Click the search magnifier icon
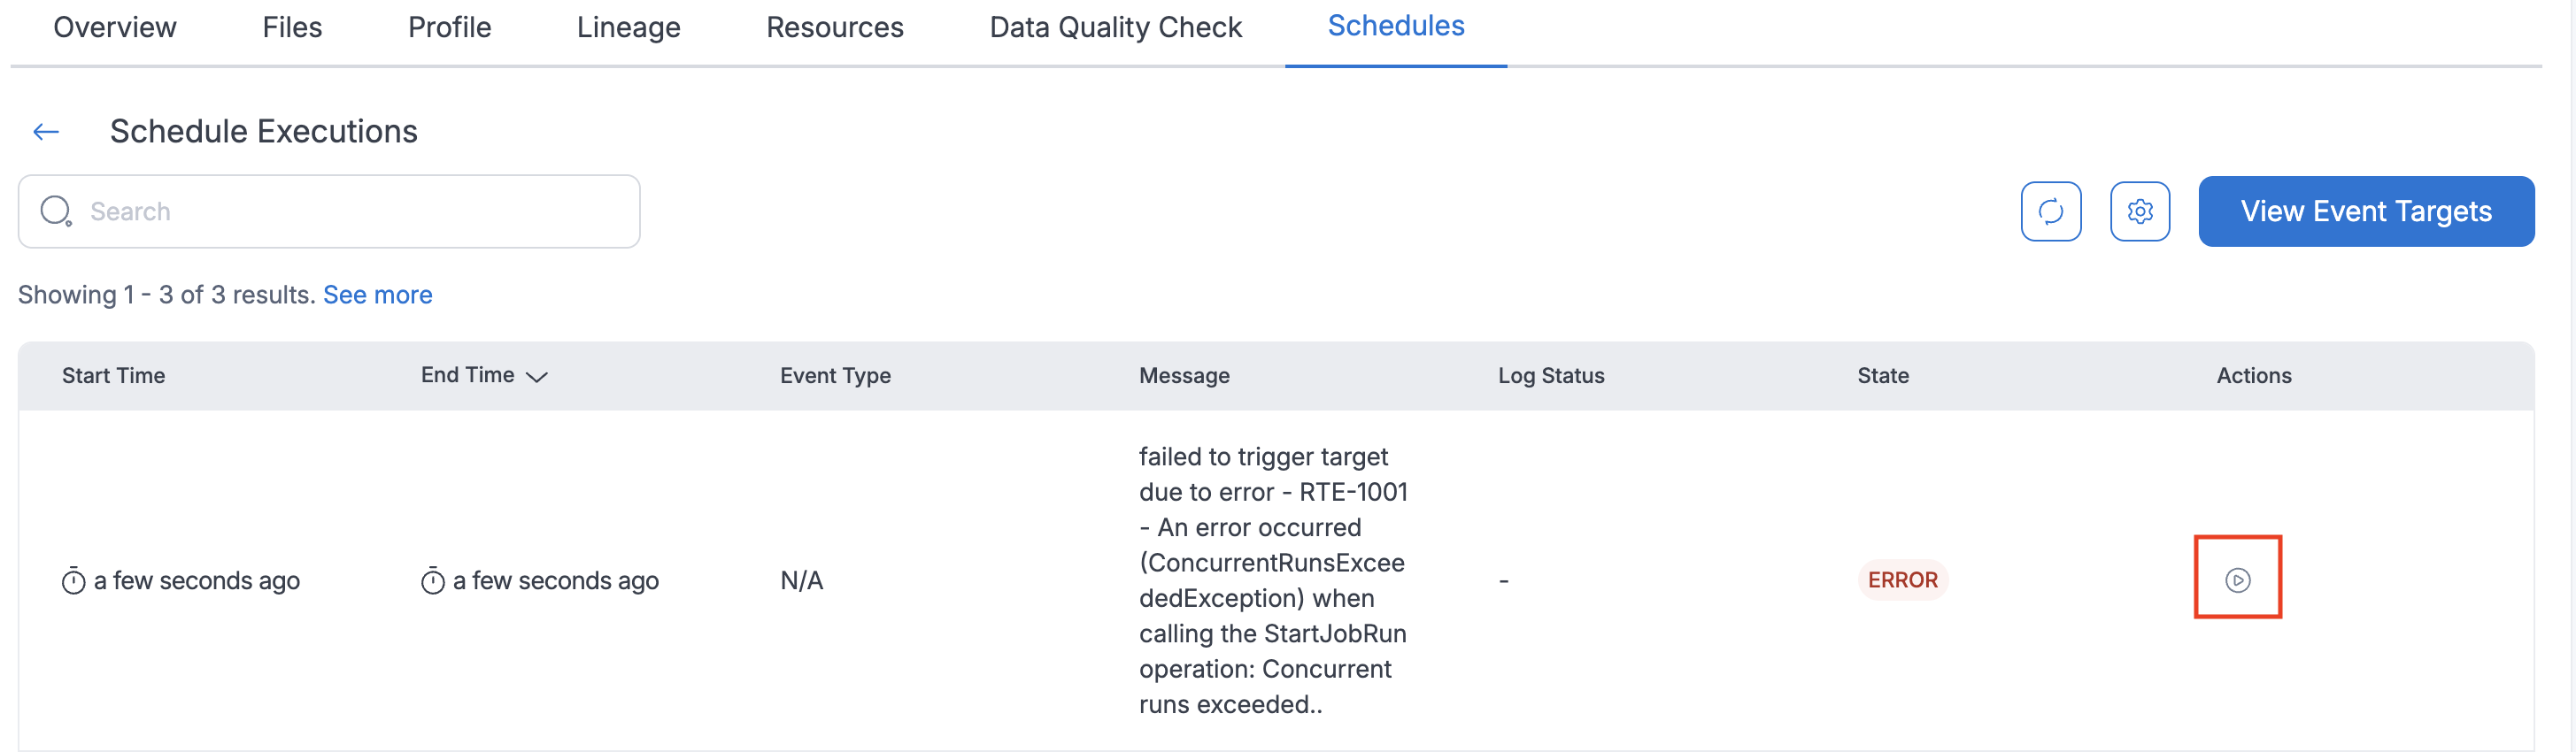Image resolution: width=2576 pixels, height=752 pixels. pos(56,211)
